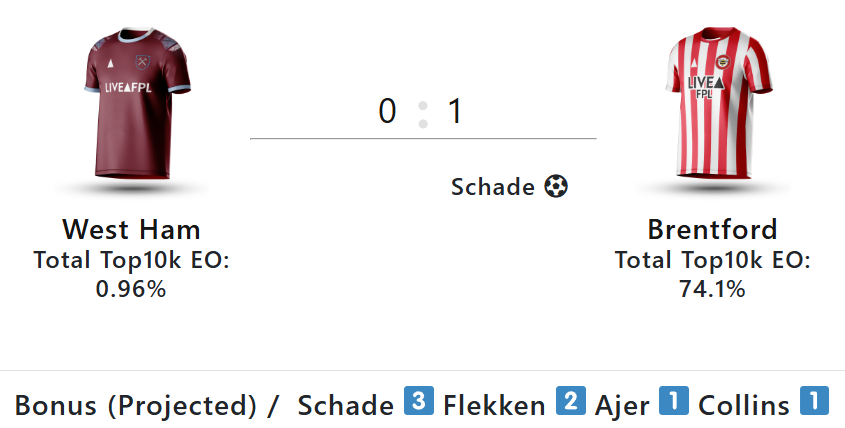Screen dimensions: 845x428
Task: Click Flekken's blue bonus badge 2
Action: 571,401
